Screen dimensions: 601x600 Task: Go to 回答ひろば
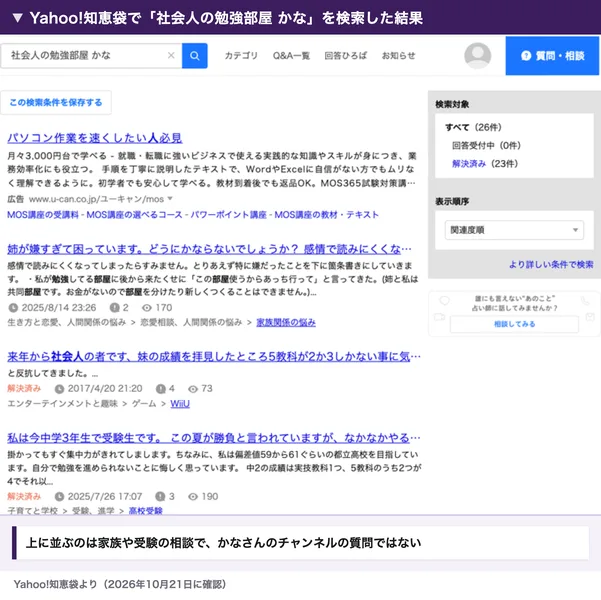tap(345, 56)
